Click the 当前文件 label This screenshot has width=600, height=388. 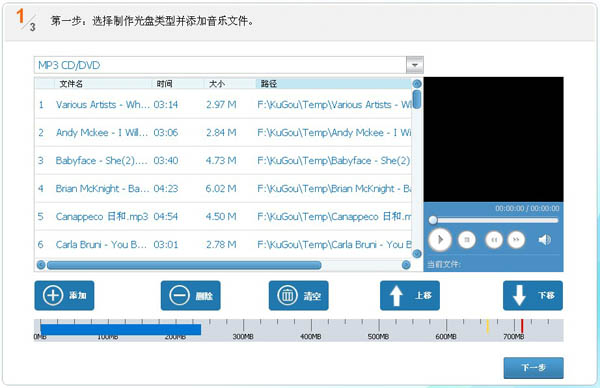(x=444, y=264)
